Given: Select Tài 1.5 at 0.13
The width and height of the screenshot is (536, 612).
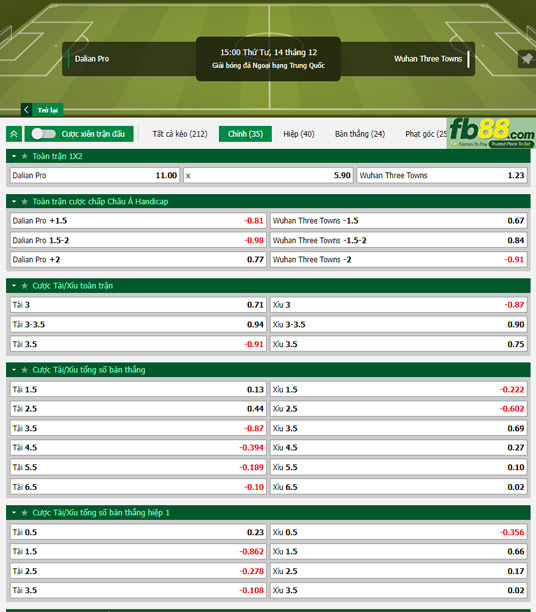Looking at the screenshot, I should tap(138, 389).
